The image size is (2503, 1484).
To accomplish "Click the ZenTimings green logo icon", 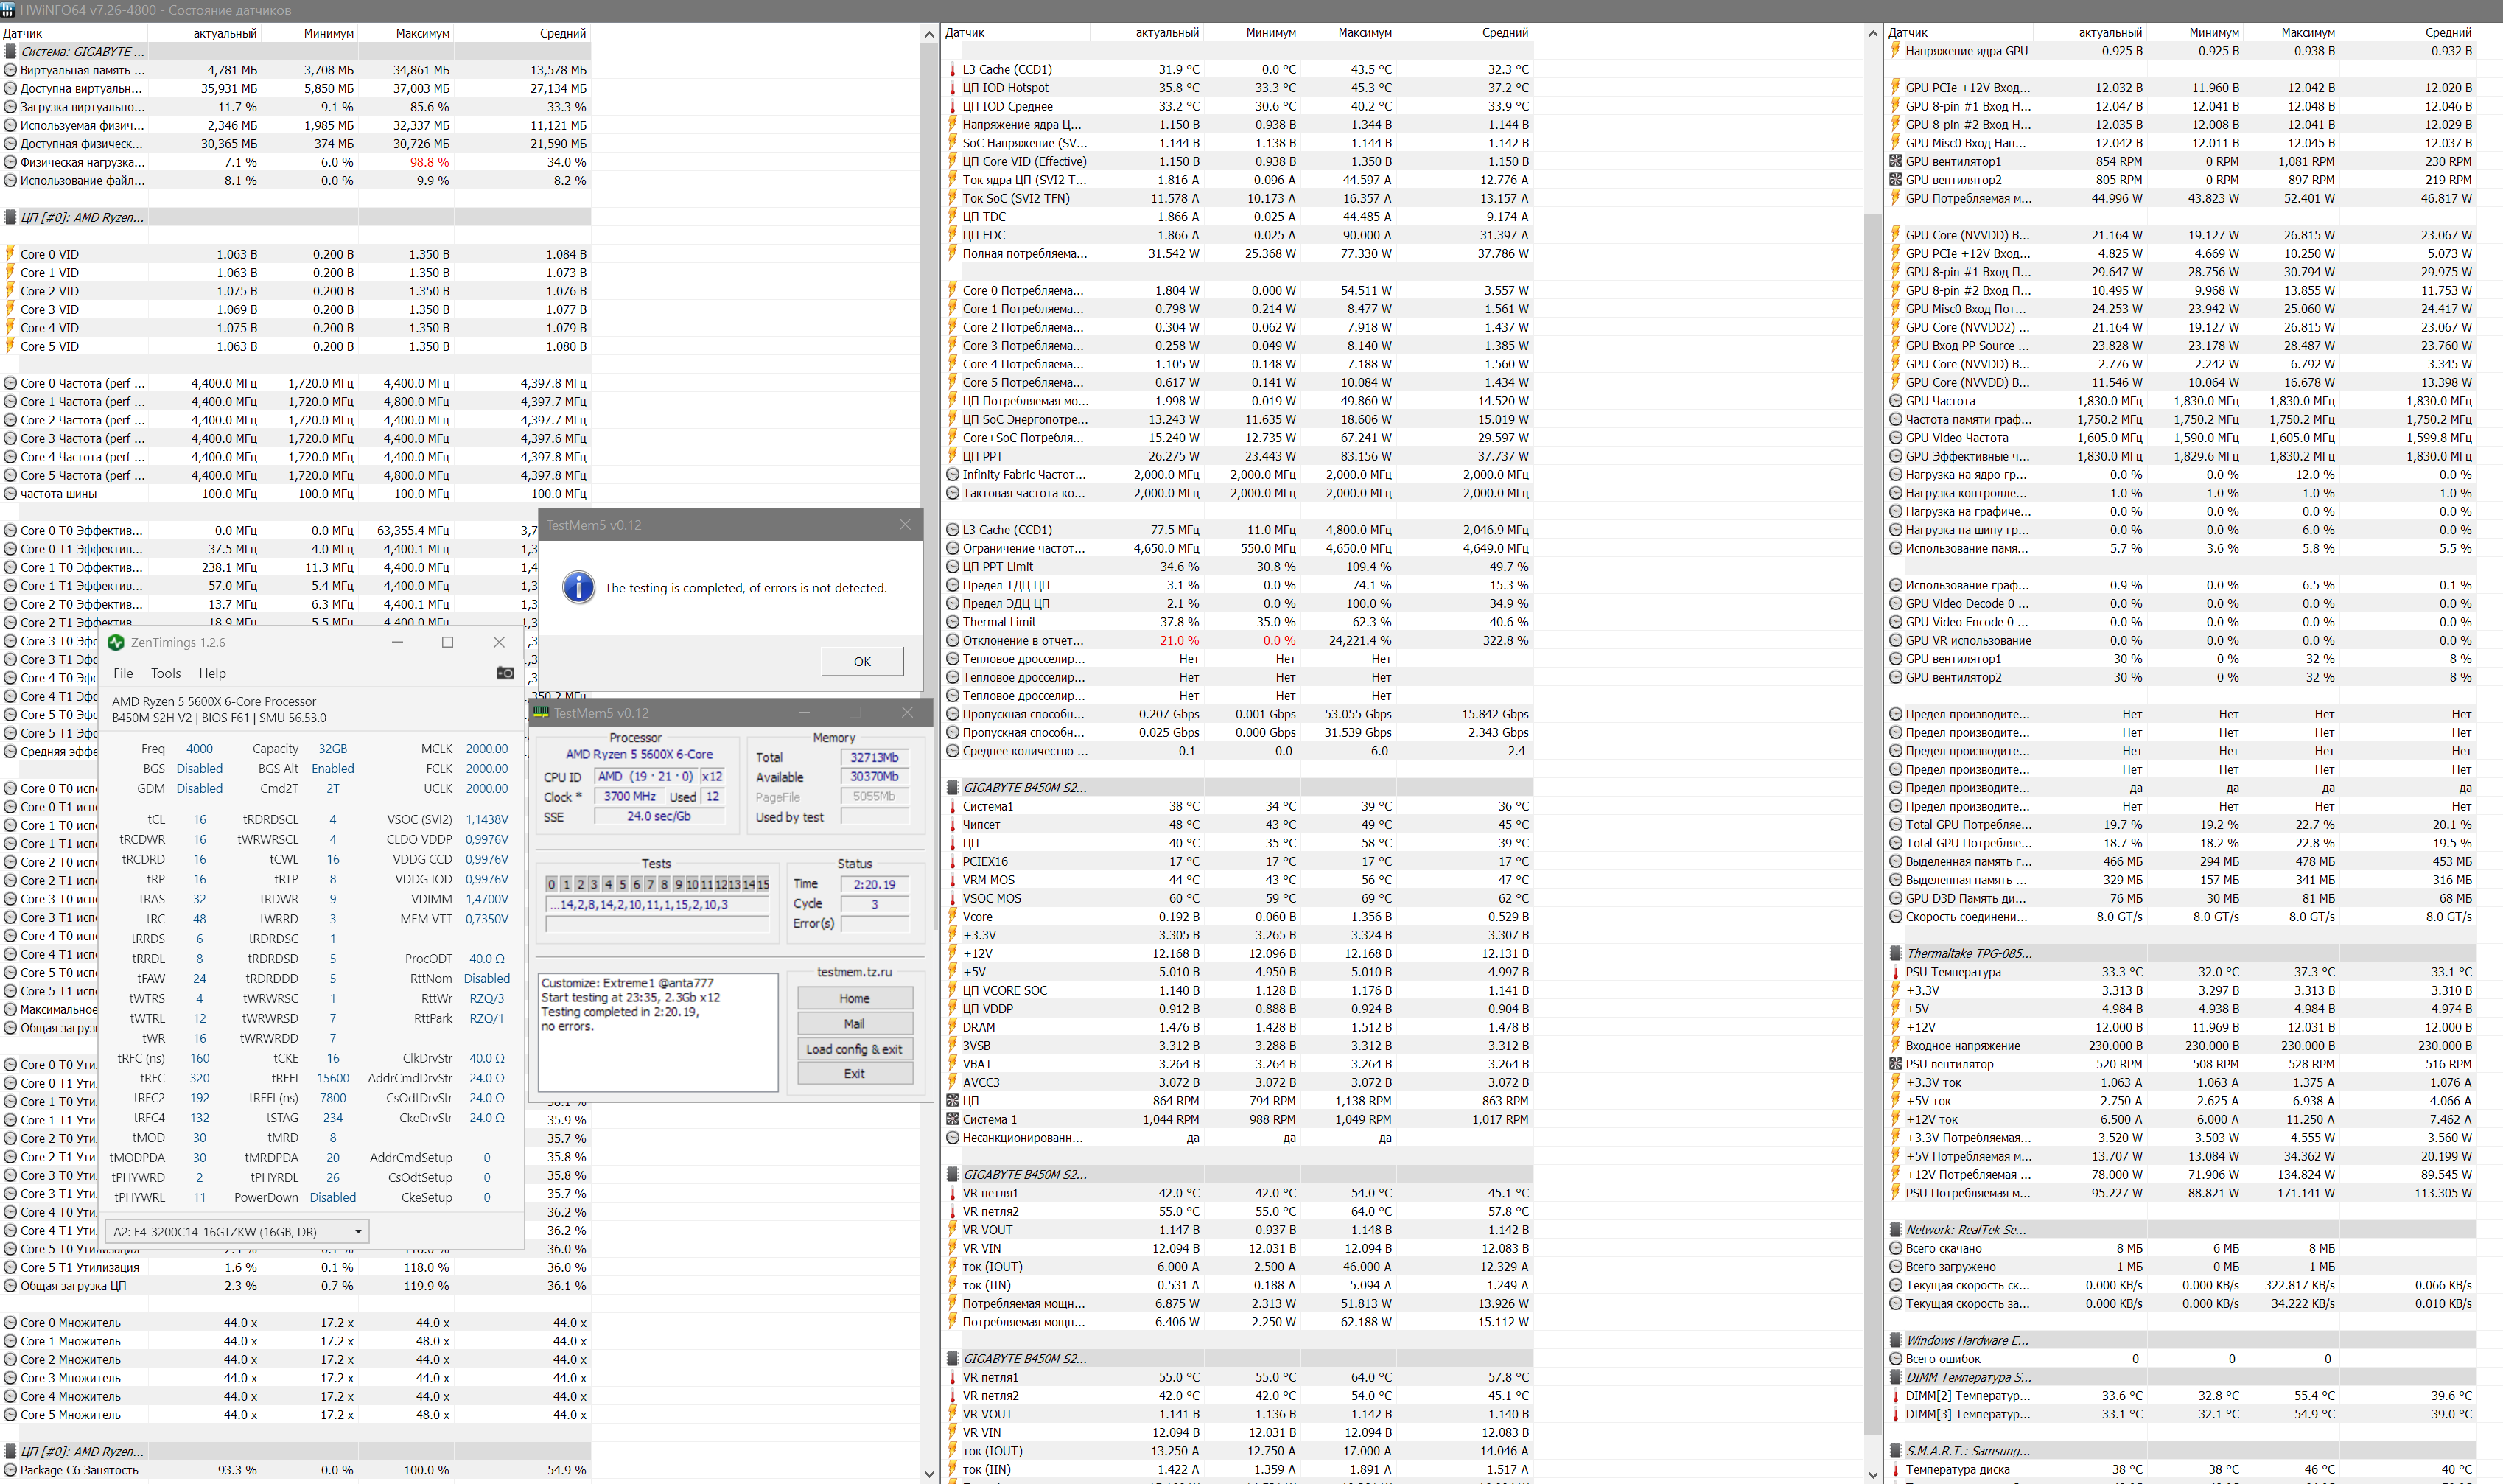I will [116, 643].
